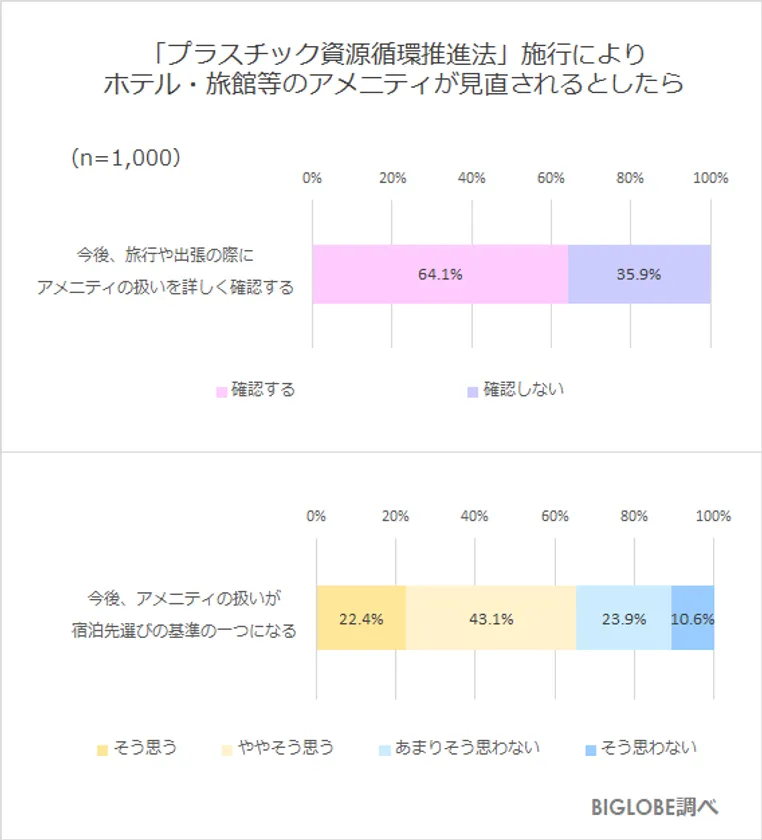
Task: Click the あまりそう思わない legend text label
Action: [467, 748]
